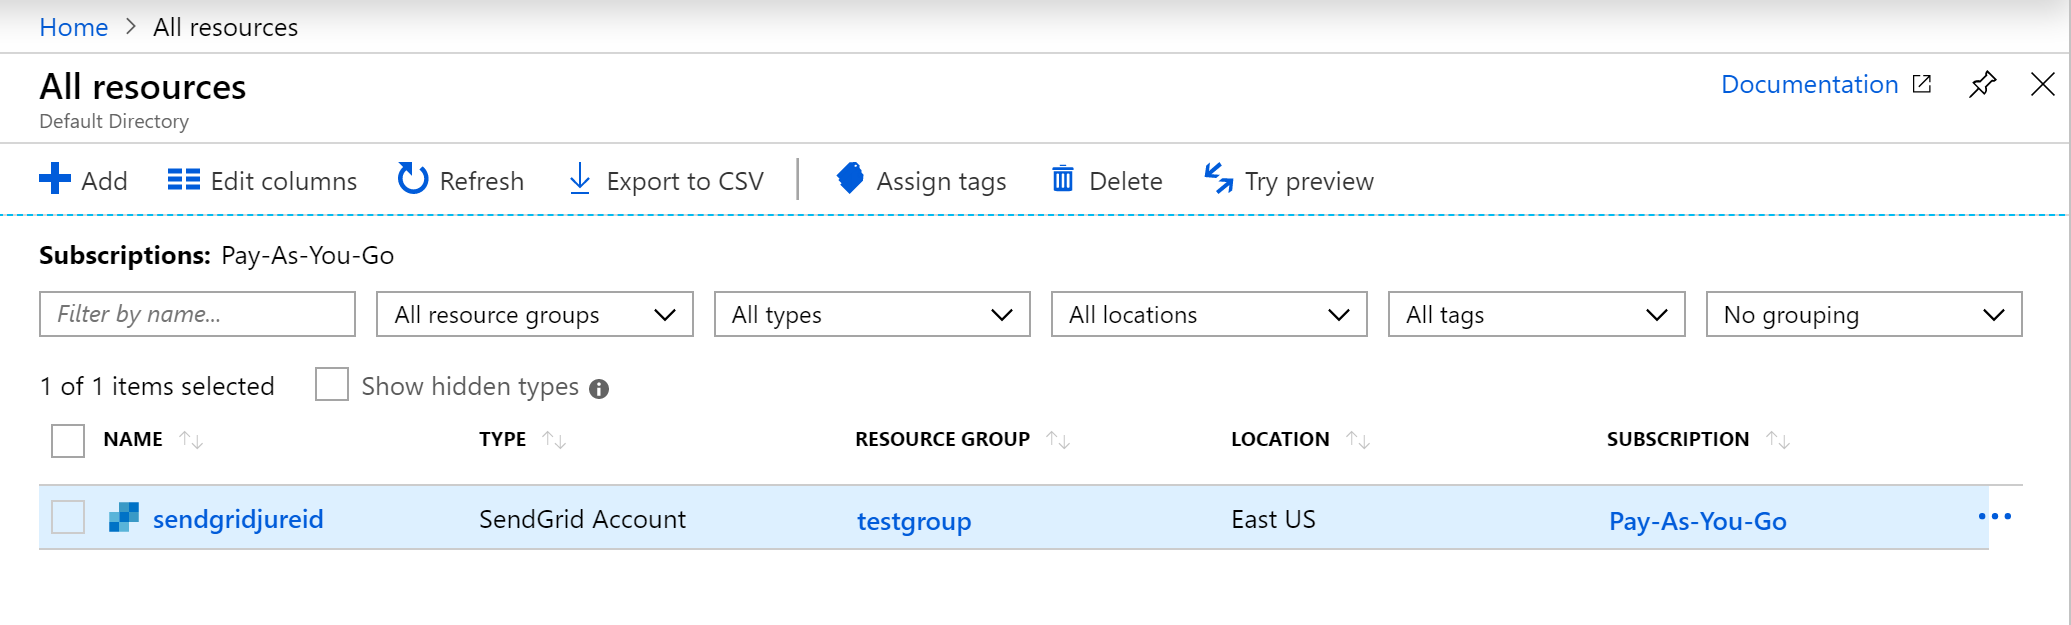Screen dimensions: 2071x625
Task: Click the SendGrid Account type cell
Action: click(582, 519)
